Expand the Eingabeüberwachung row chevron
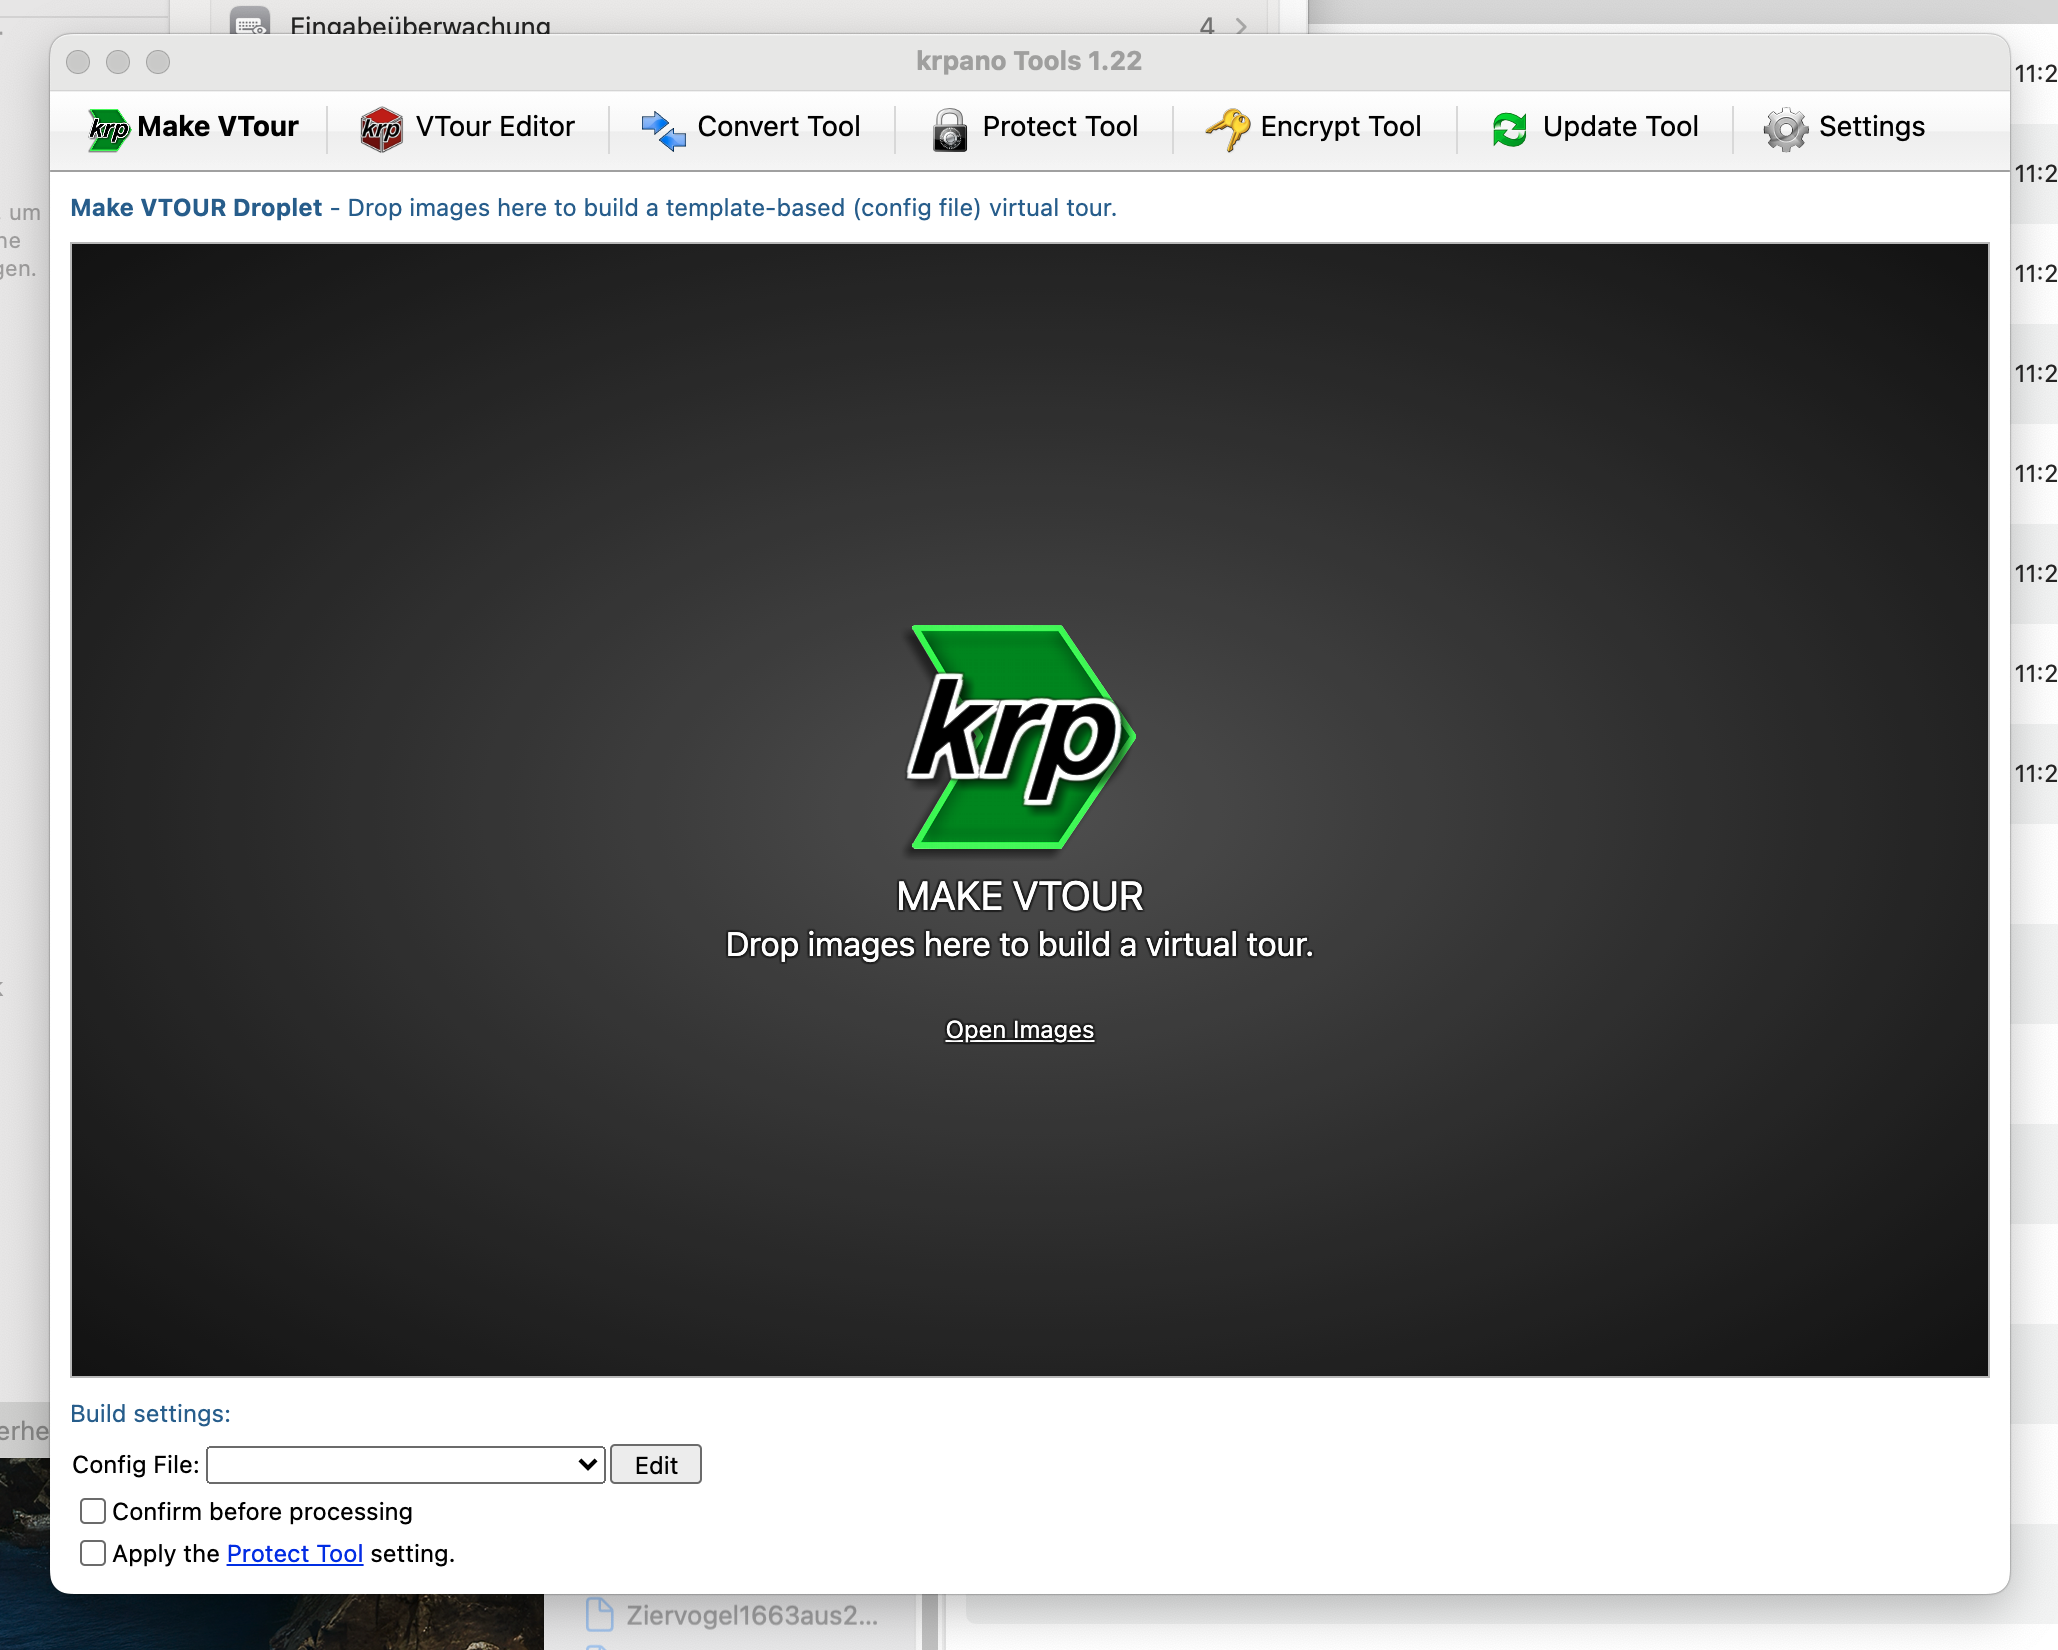The width and height of the screenshot is (2058, 1650). pos(1241,25)
